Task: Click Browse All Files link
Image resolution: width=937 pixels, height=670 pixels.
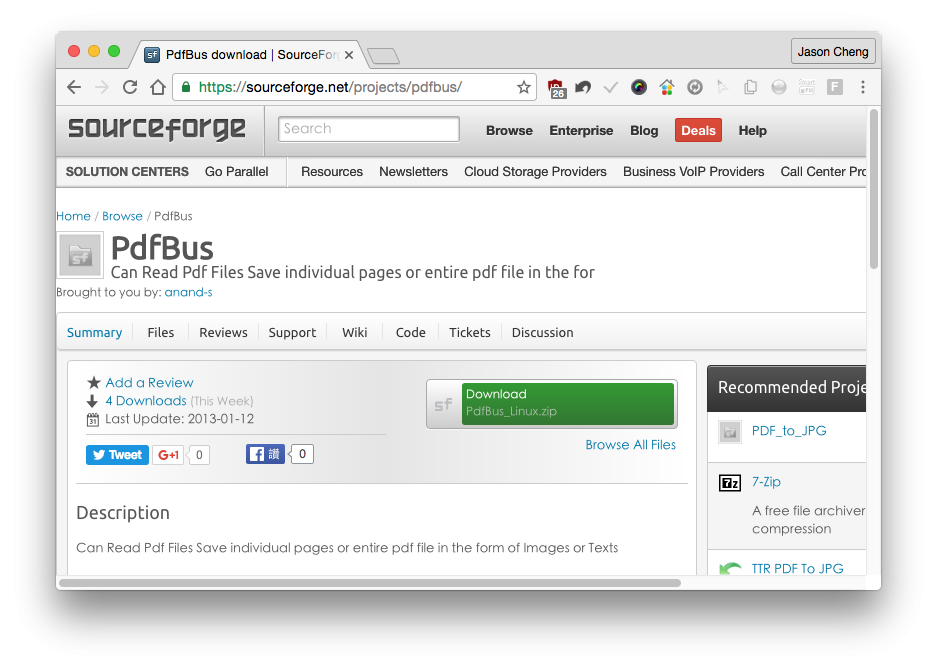Action: coord(630,445)
